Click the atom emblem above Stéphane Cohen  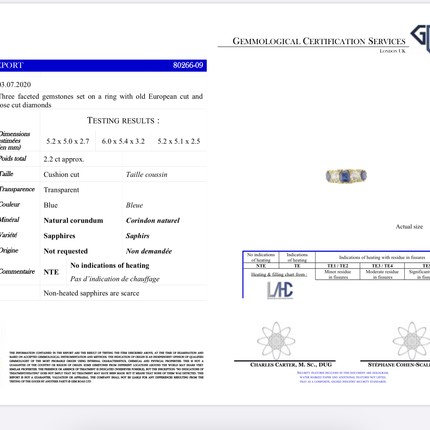(x=412, y=341)
